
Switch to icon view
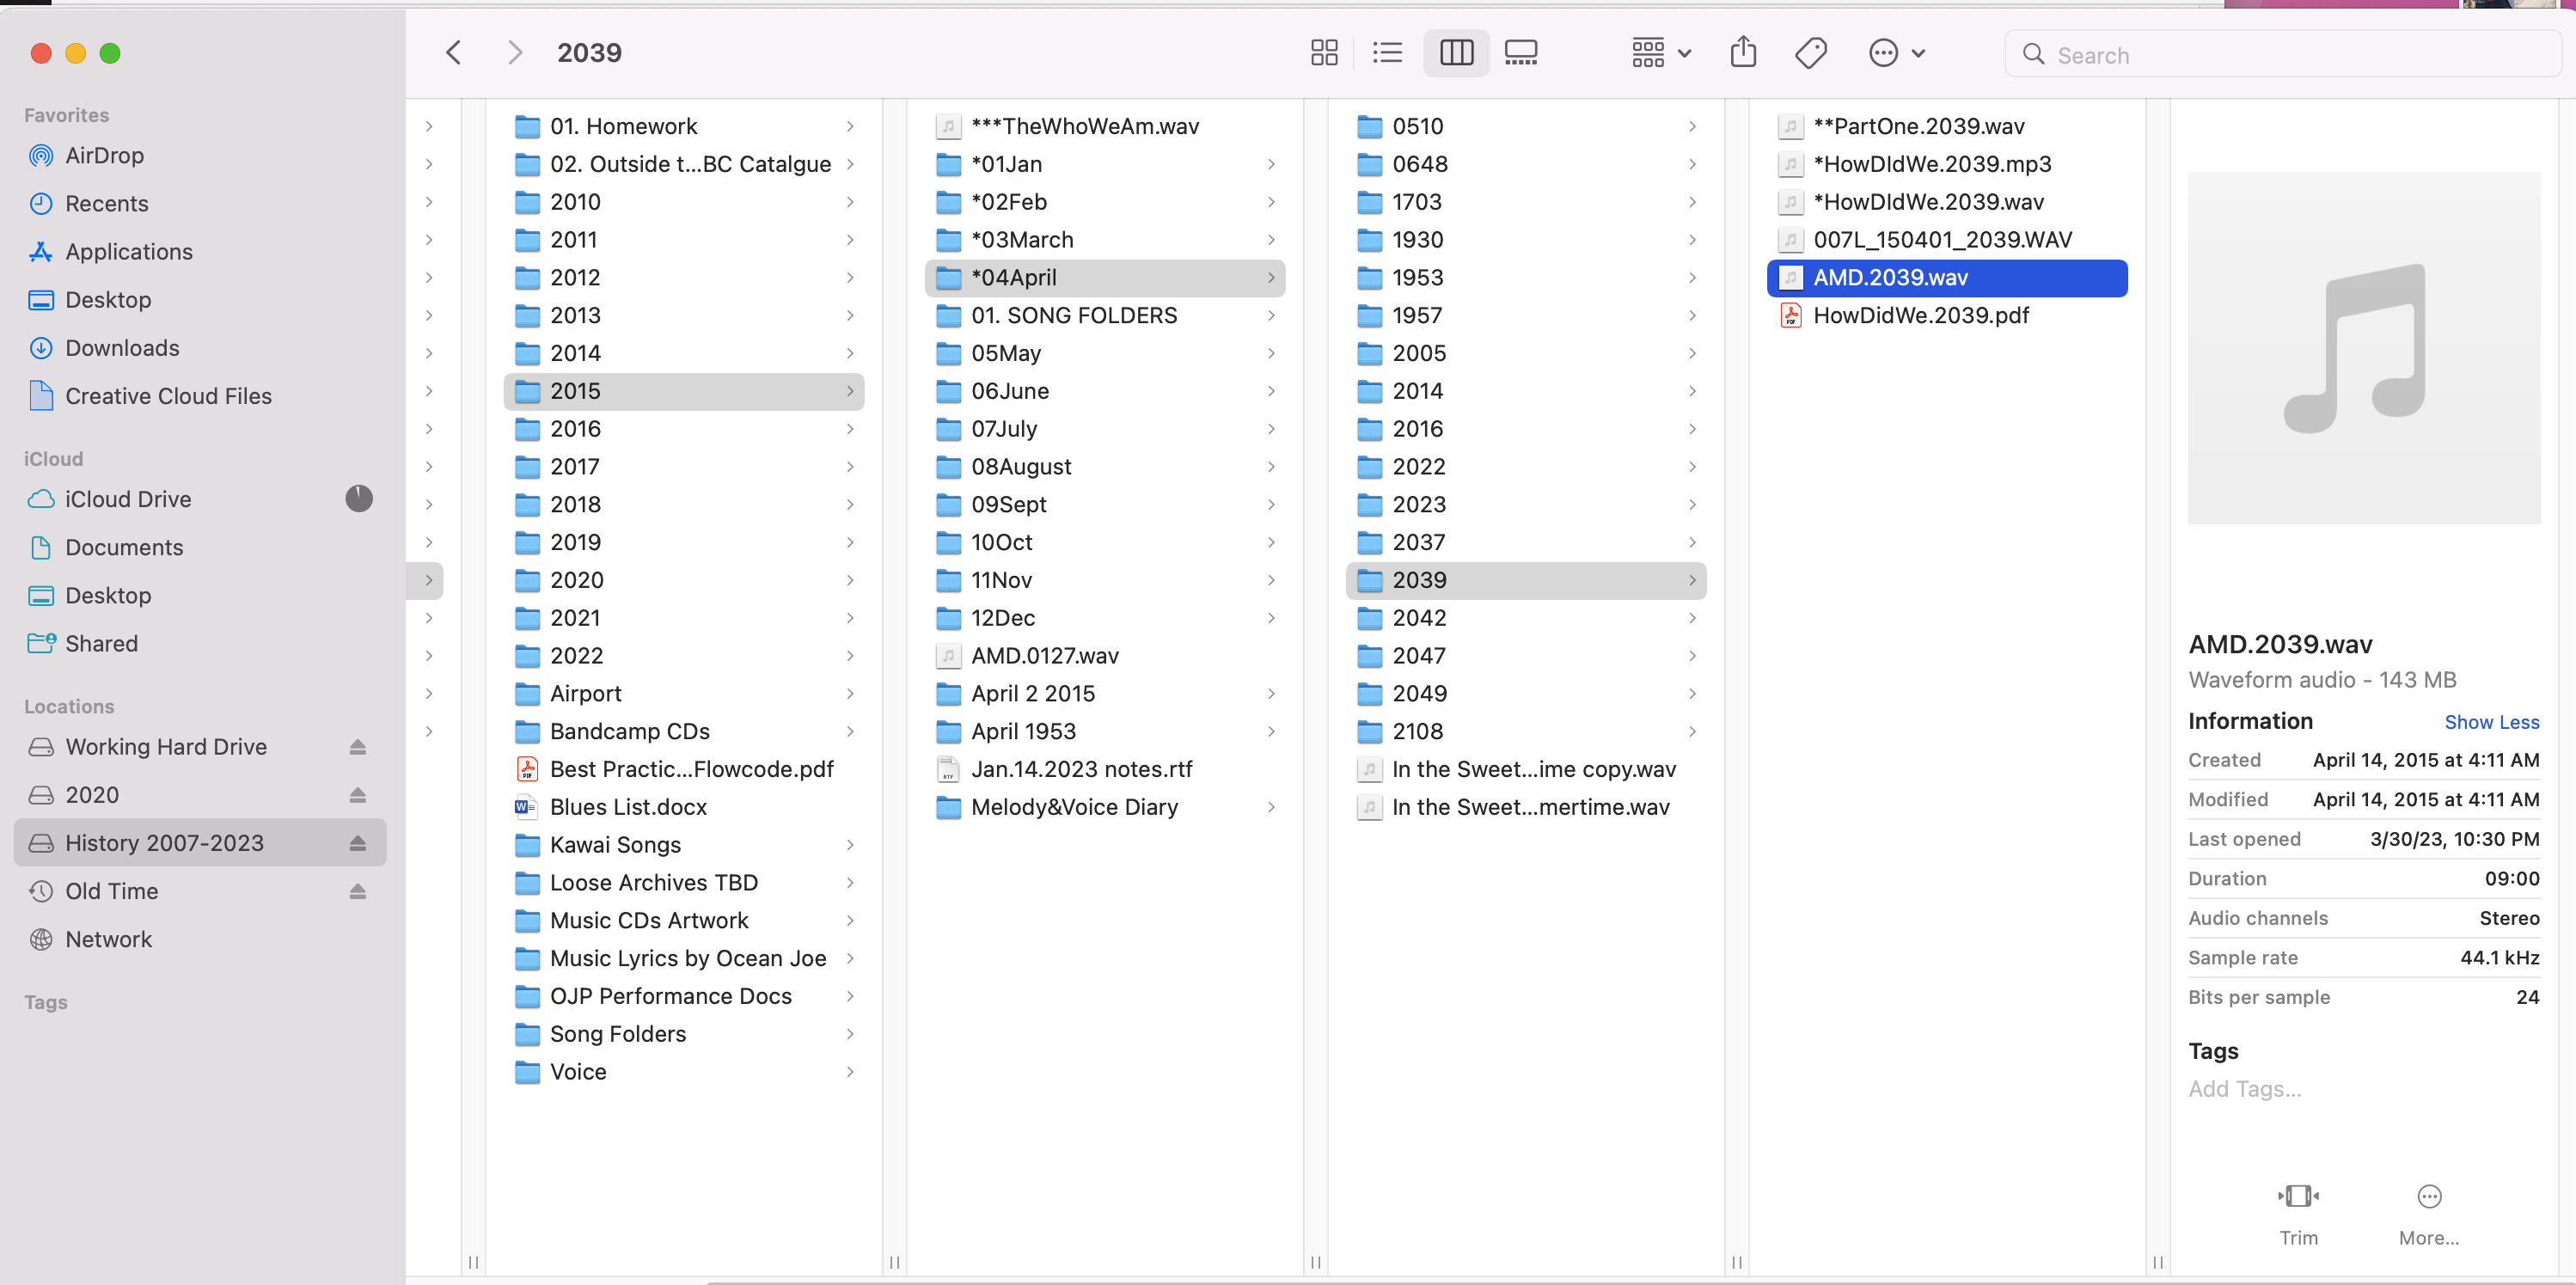point(1324,53)
